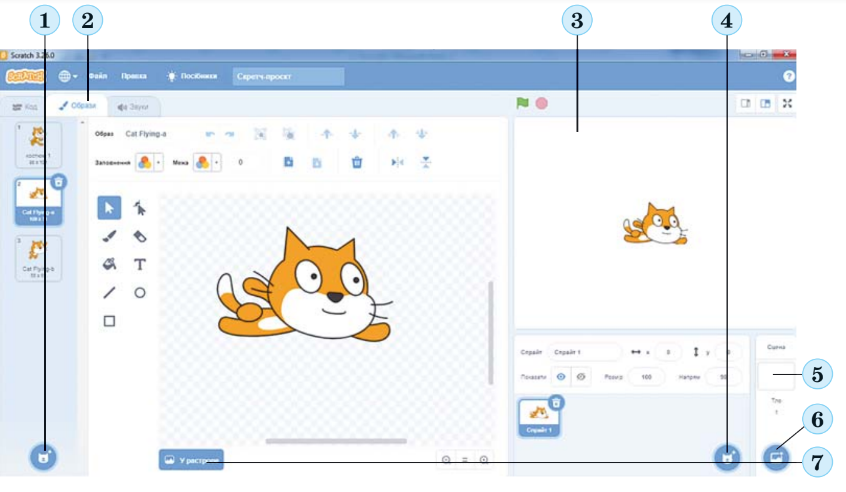Click the red stop button

click(541, 103)
